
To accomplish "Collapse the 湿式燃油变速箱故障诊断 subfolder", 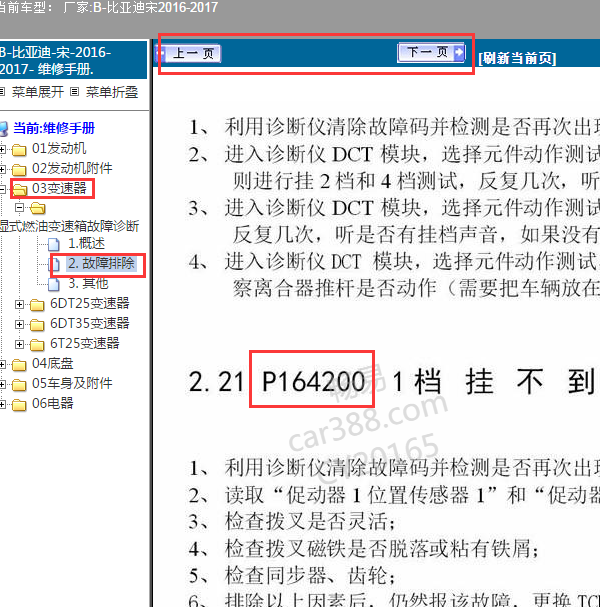I will click(19, 207).
